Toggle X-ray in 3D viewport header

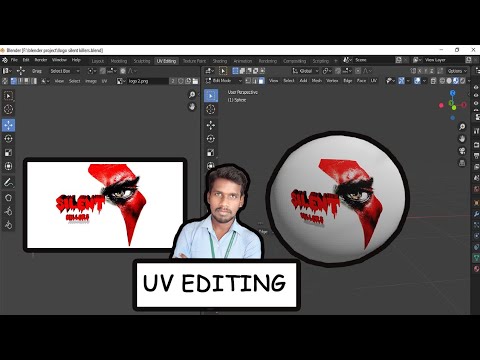(433, 81)
